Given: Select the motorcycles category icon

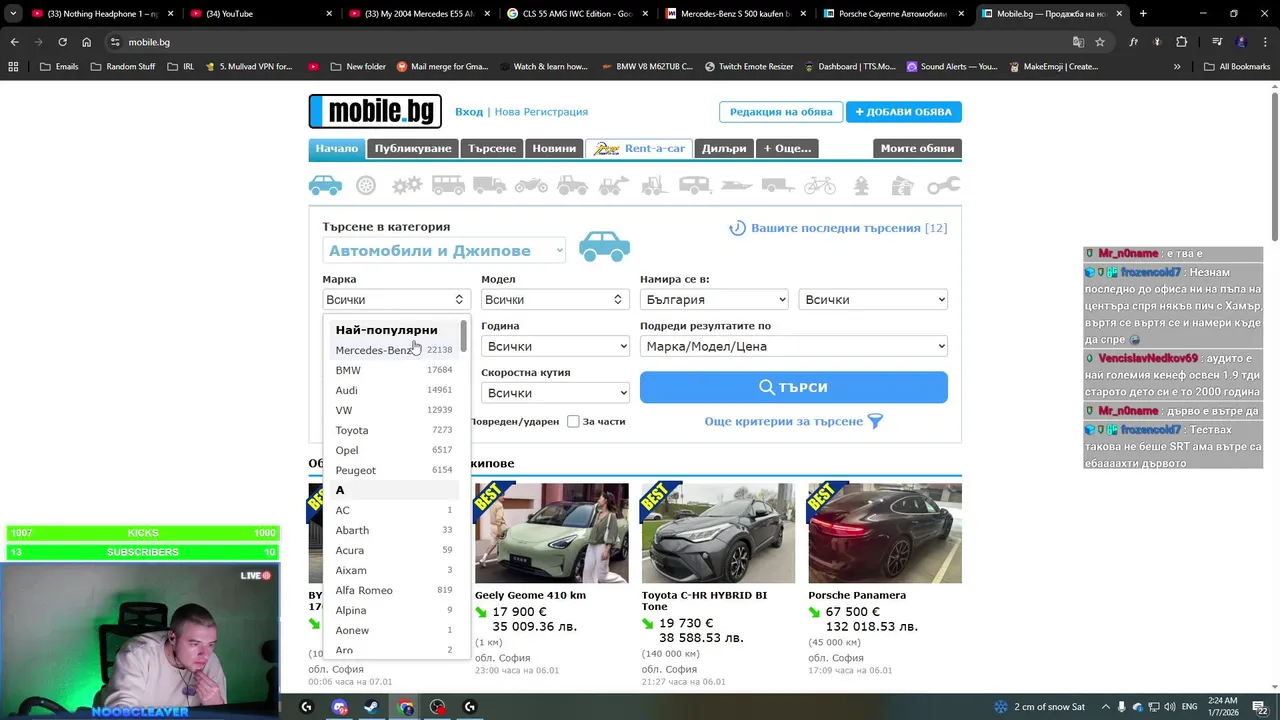Looking at the screenshot, I should coord(531,185).
